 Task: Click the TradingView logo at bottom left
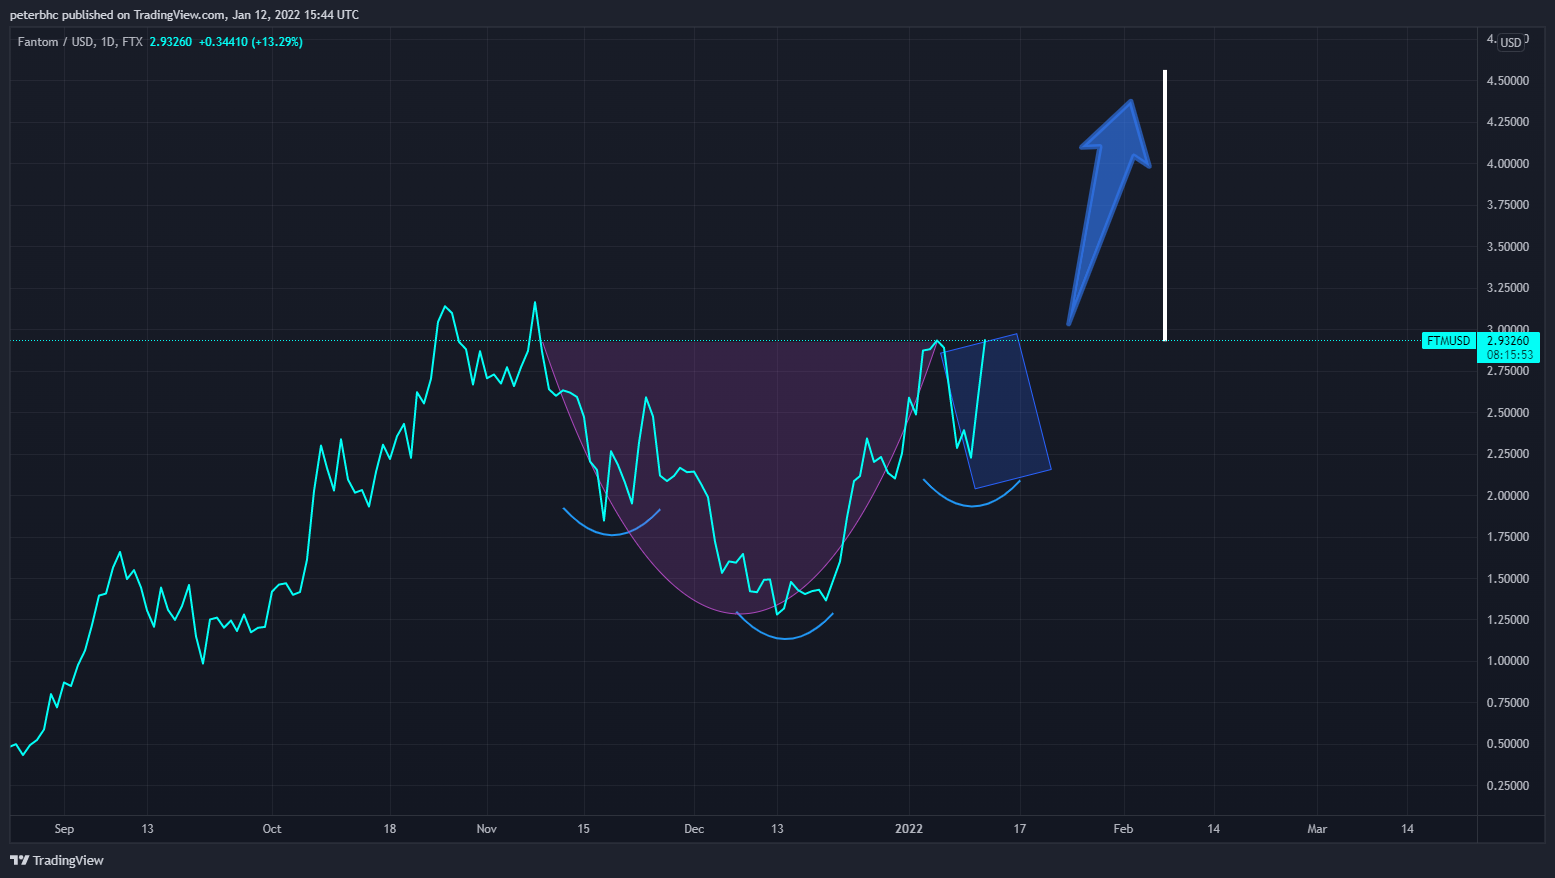57,860
